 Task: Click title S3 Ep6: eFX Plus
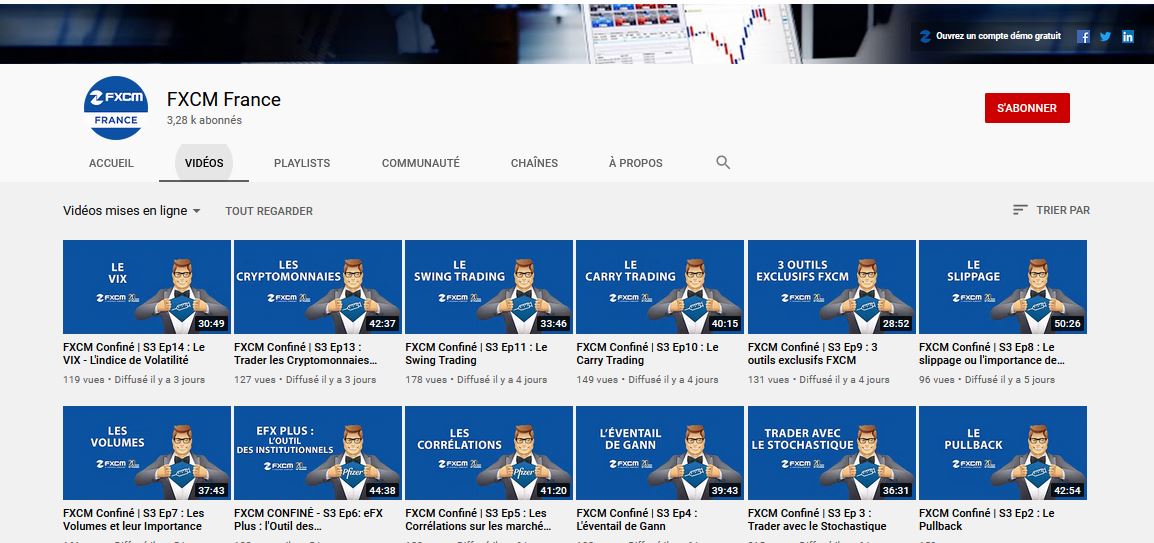[x=308, y=519]
